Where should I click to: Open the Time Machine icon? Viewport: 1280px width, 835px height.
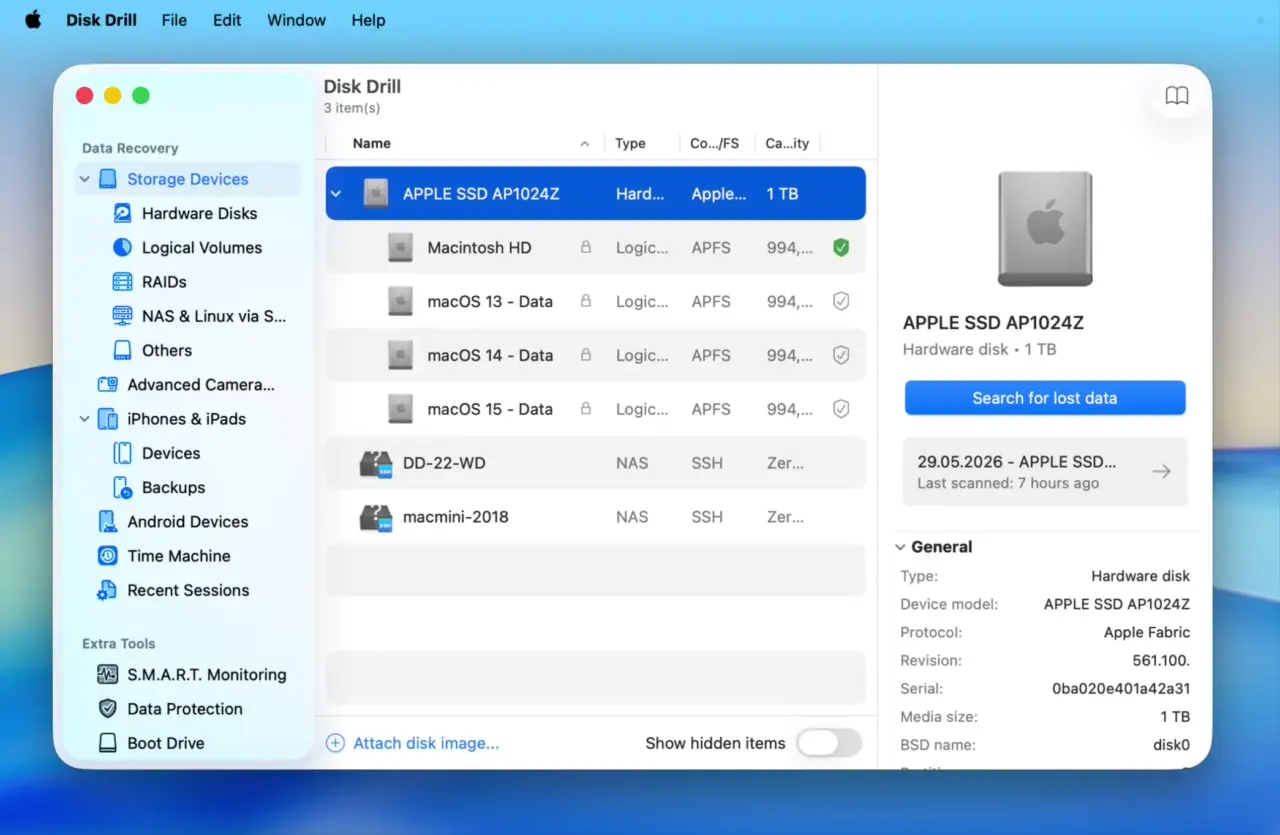click(x=108, y=556)
